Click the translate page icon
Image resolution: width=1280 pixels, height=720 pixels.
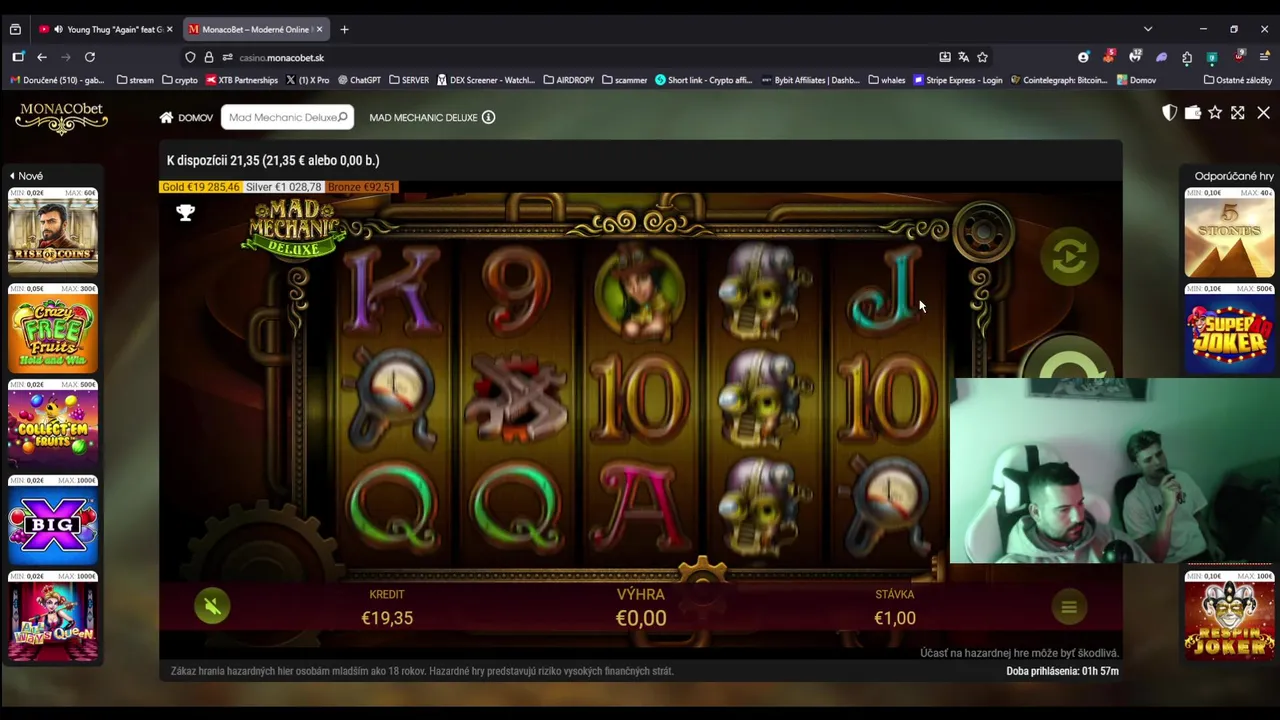[x=963, y=57]
